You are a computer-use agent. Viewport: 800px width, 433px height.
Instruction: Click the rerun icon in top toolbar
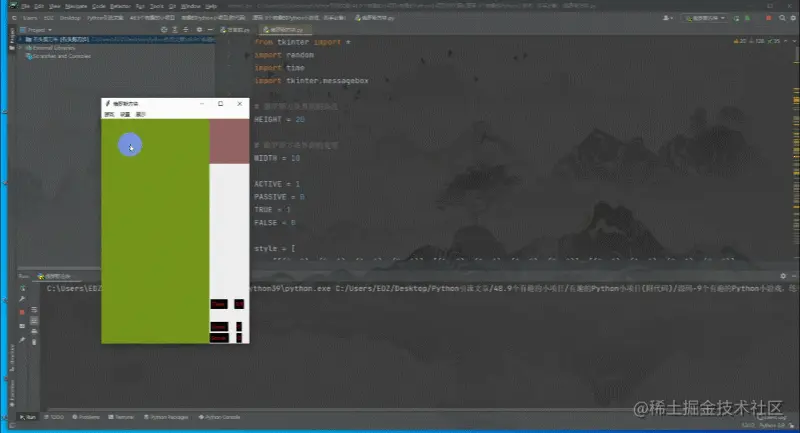pyautogui.click(x=736, y=18)
